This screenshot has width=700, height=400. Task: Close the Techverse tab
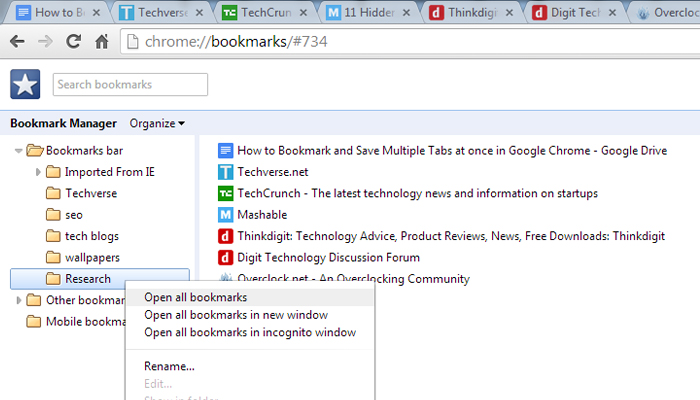pyautogui.click(x=200, y=13)
